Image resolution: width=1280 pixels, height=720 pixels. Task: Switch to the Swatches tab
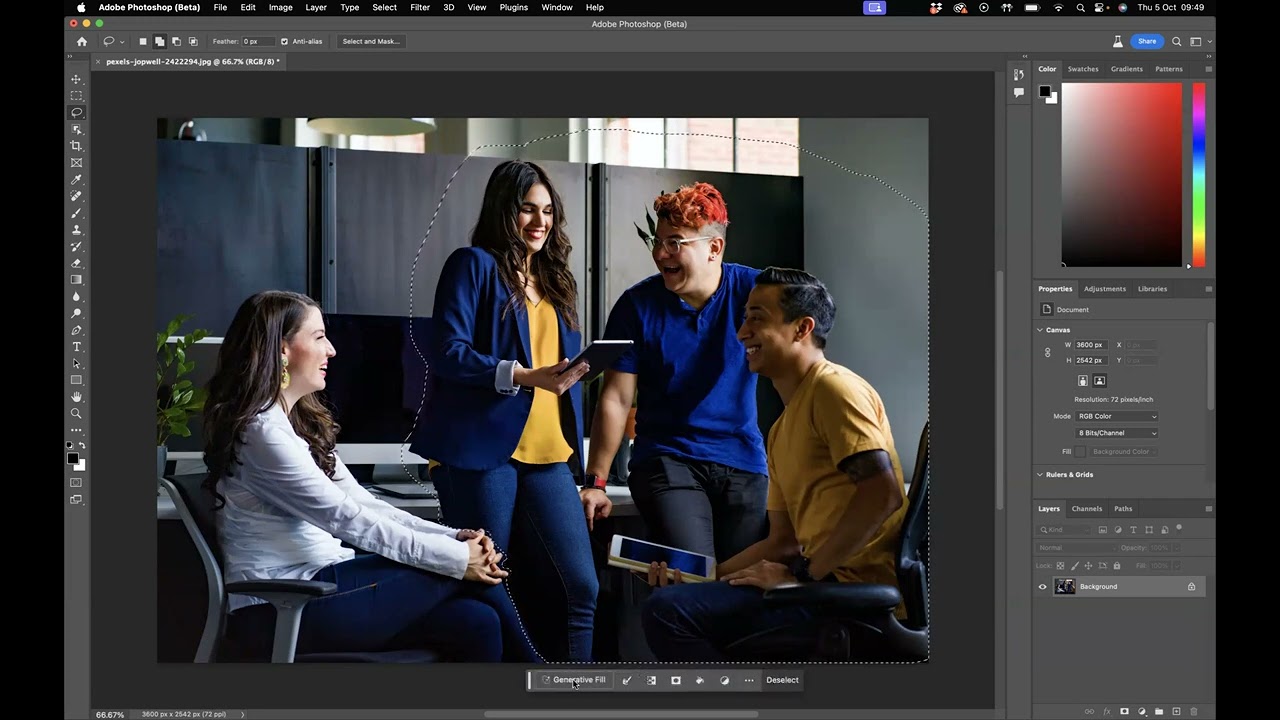[x=1083, y=69]
